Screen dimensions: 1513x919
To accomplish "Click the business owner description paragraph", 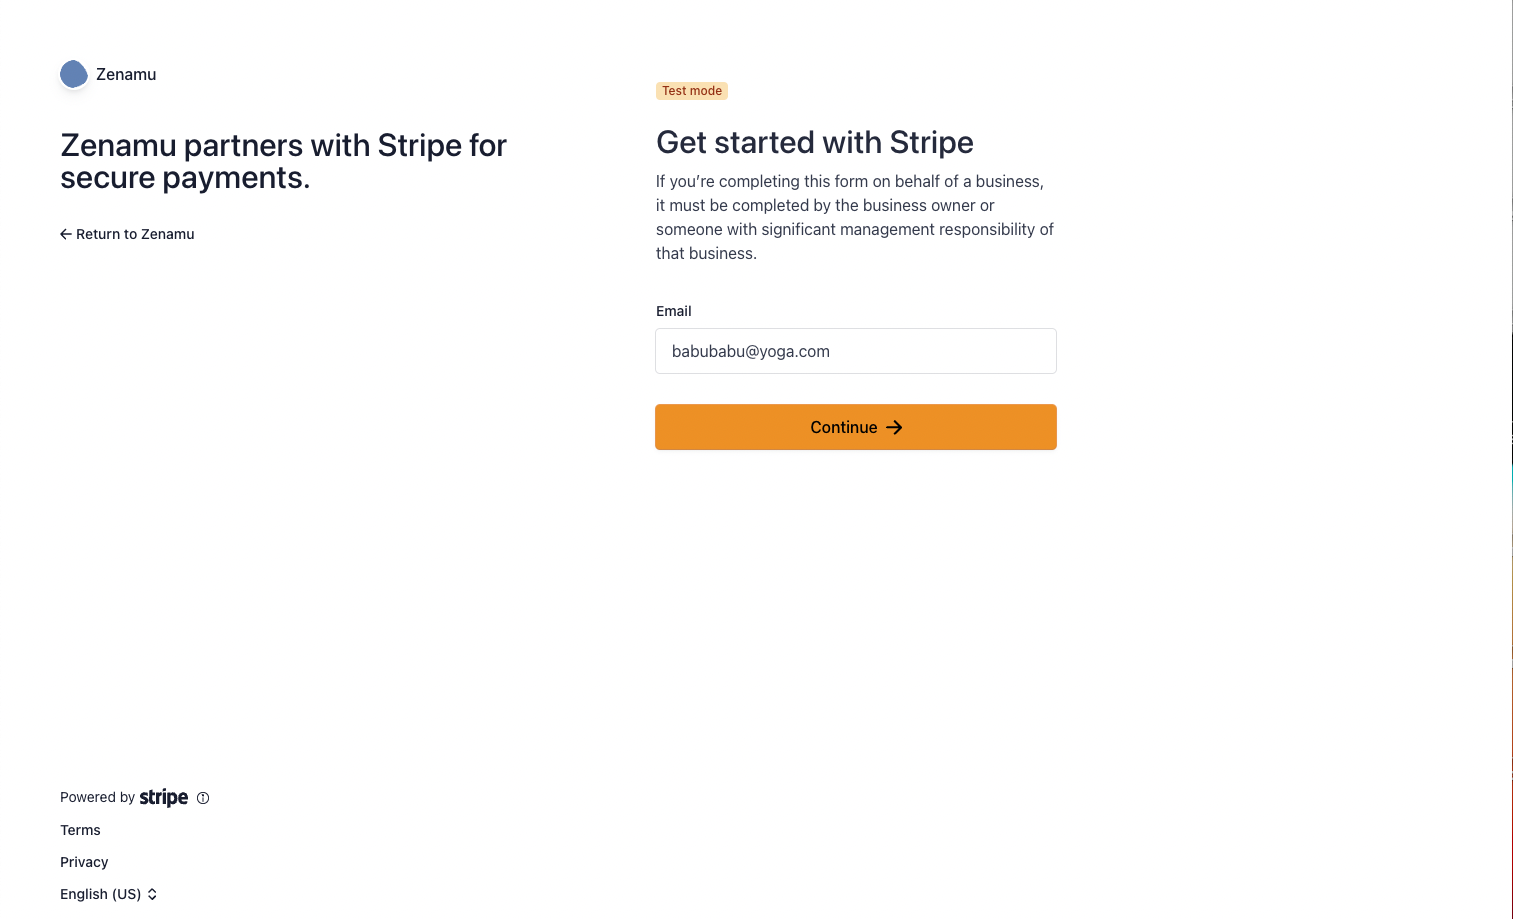I will point(855,217).
